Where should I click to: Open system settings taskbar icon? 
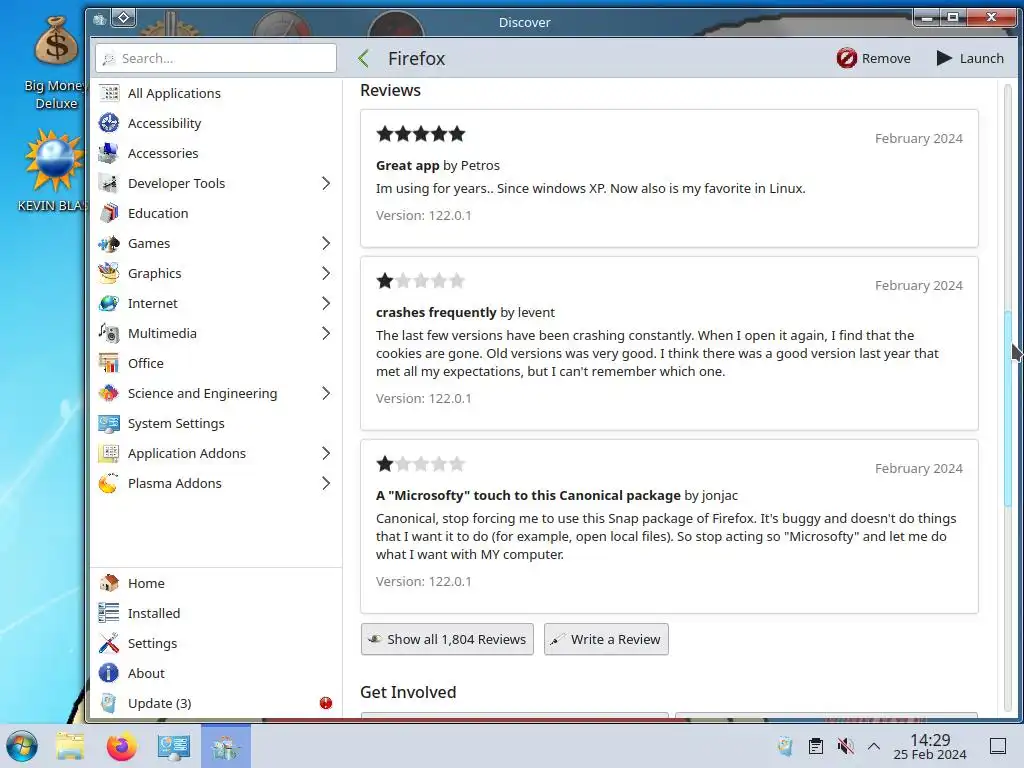[x=174, y=746]
